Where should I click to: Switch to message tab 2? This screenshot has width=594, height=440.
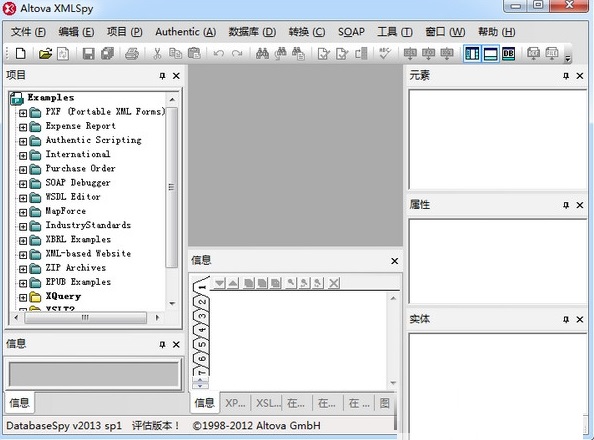tap(202, 302)
